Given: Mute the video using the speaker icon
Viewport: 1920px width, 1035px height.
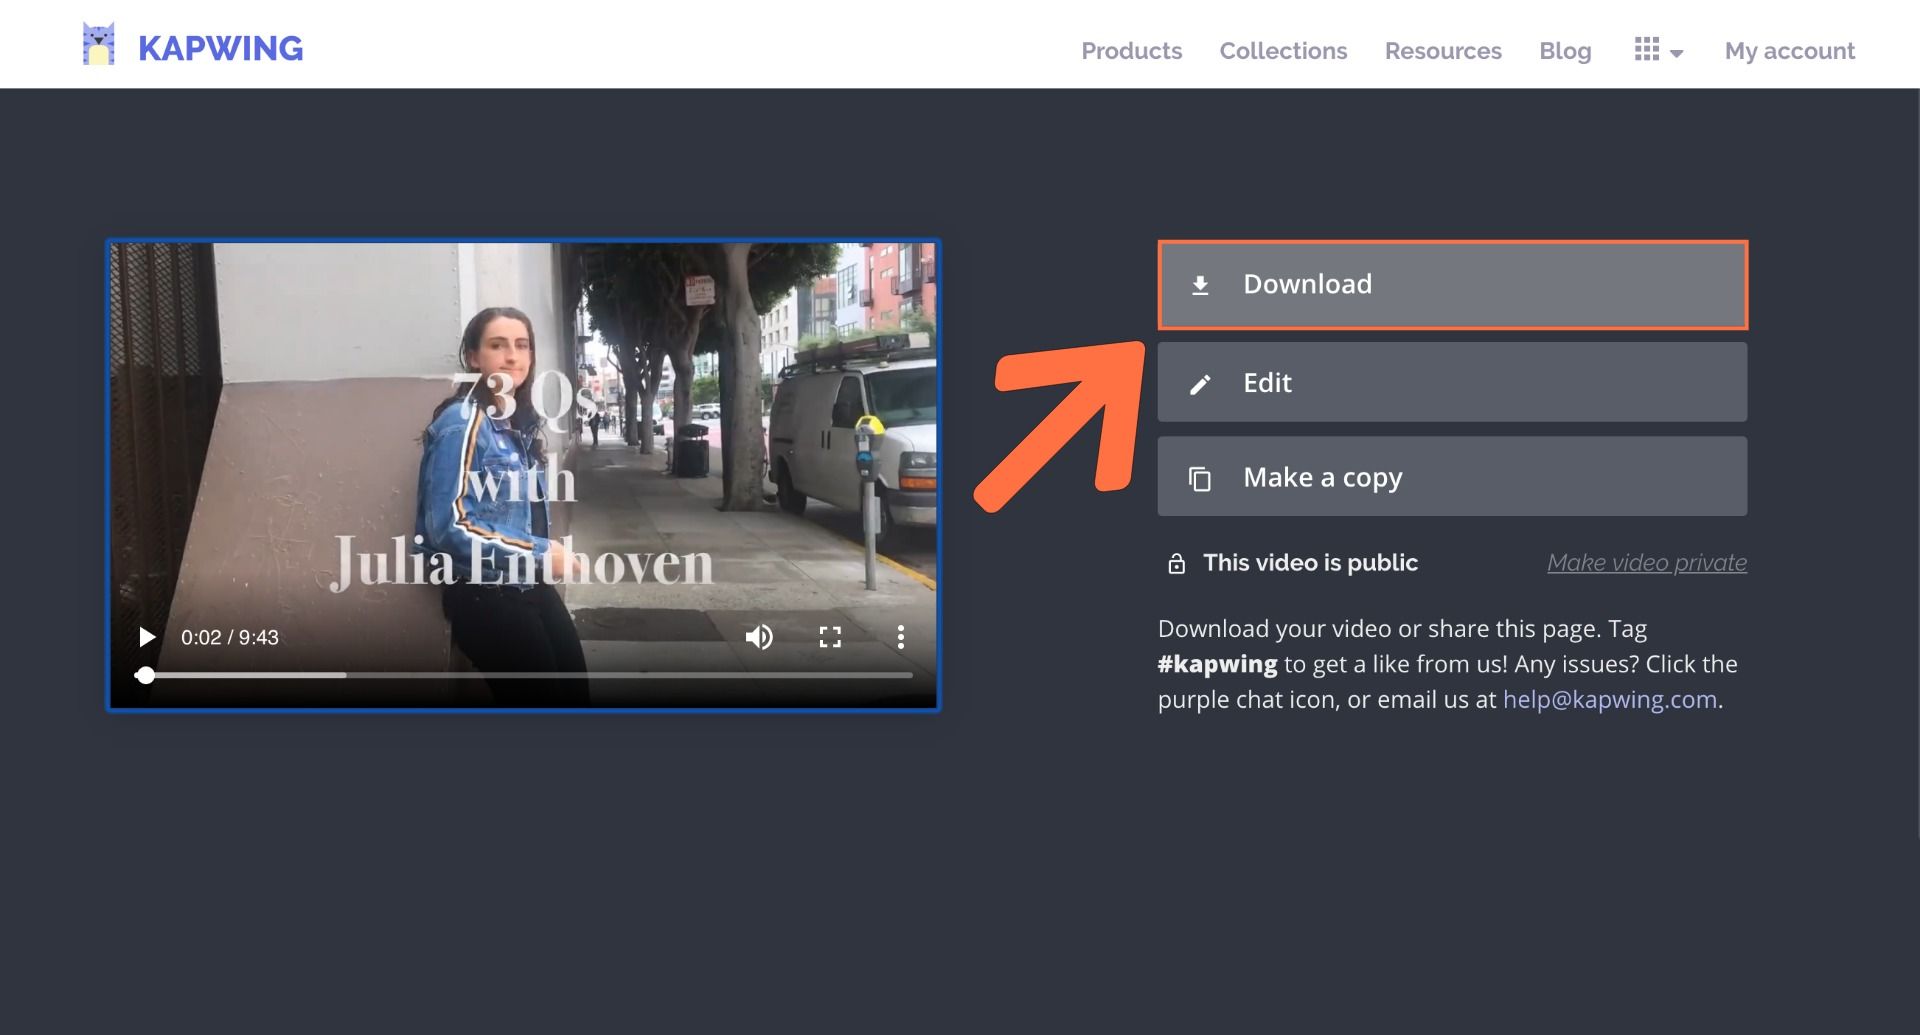Looking at the screenshot, I should [x=759, y=637].
